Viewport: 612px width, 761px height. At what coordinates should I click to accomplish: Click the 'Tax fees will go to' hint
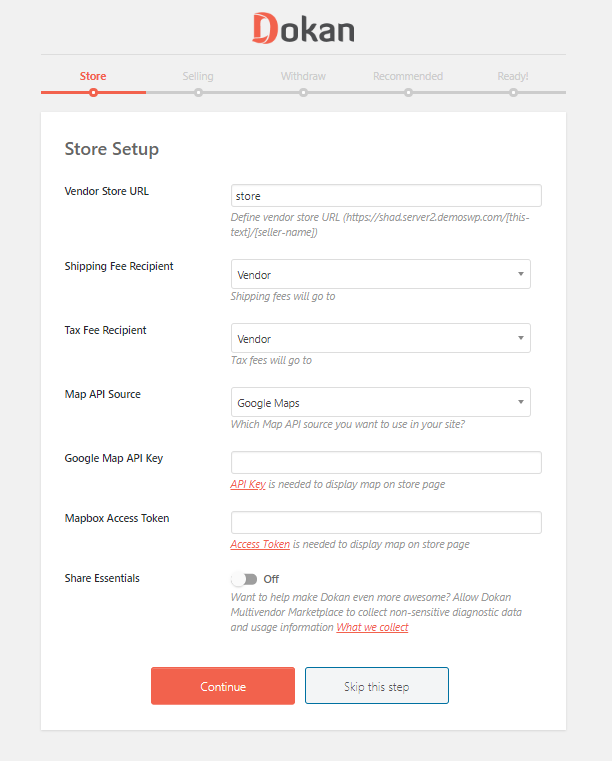[x=271, y=361]
